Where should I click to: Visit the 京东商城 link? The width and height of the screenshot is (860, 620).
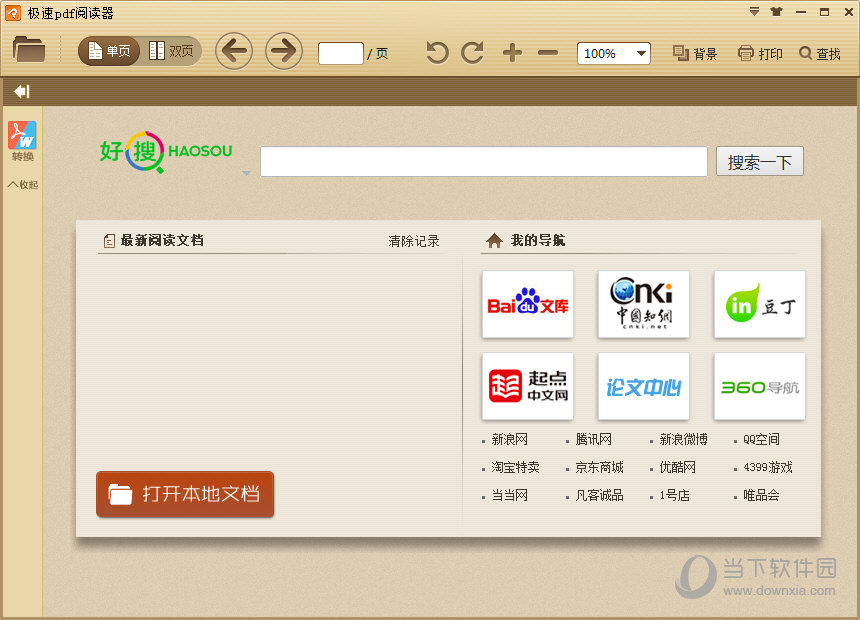point(599,467)
